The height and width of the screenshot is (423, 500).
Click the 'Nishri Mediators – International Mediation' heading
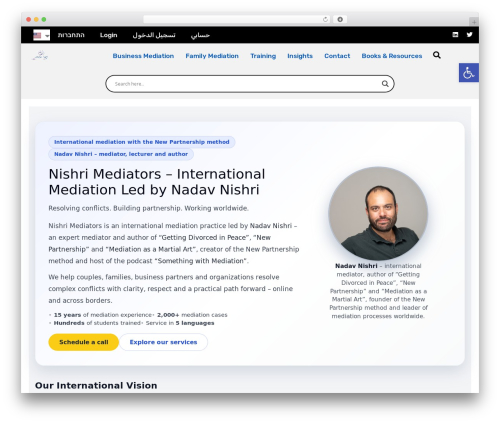(x=157, y=182)
